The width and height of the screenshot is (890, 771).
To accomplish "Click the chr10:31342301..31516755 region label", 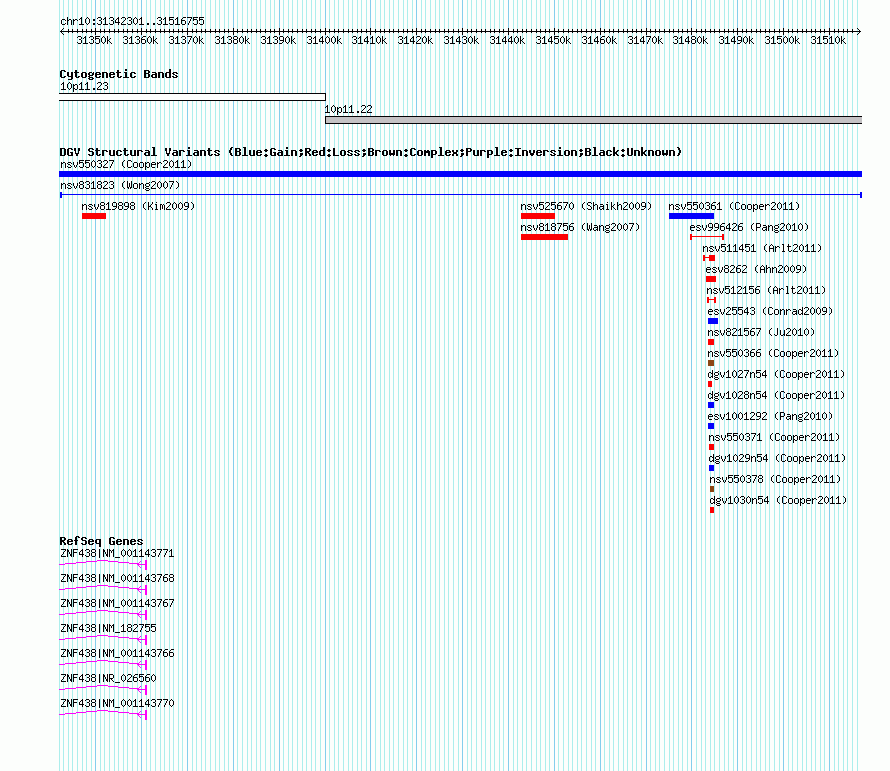I will click(132, 22).
